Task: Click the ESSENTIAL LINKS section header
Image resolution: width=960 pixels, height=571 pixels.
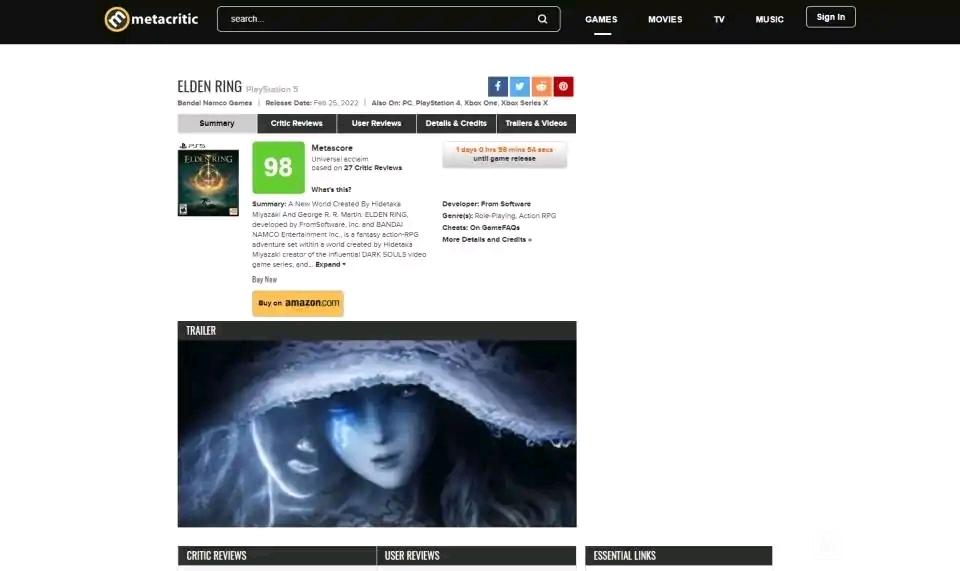Action: tap(678, 556)
